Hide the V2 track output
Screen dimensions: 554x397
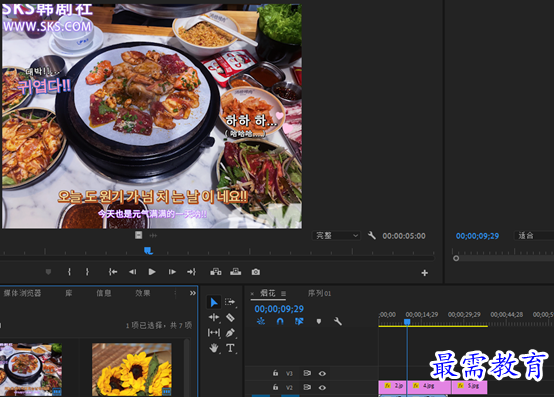coord(322,387)
